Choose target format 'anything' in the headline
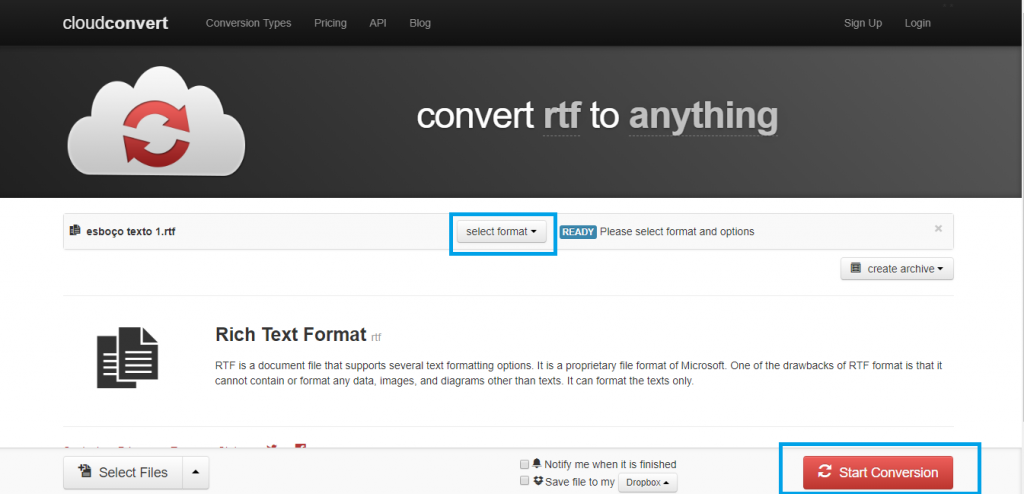The width and height of the screenshot is (1024, 494). pyautogui.click(x=703, y=117)
